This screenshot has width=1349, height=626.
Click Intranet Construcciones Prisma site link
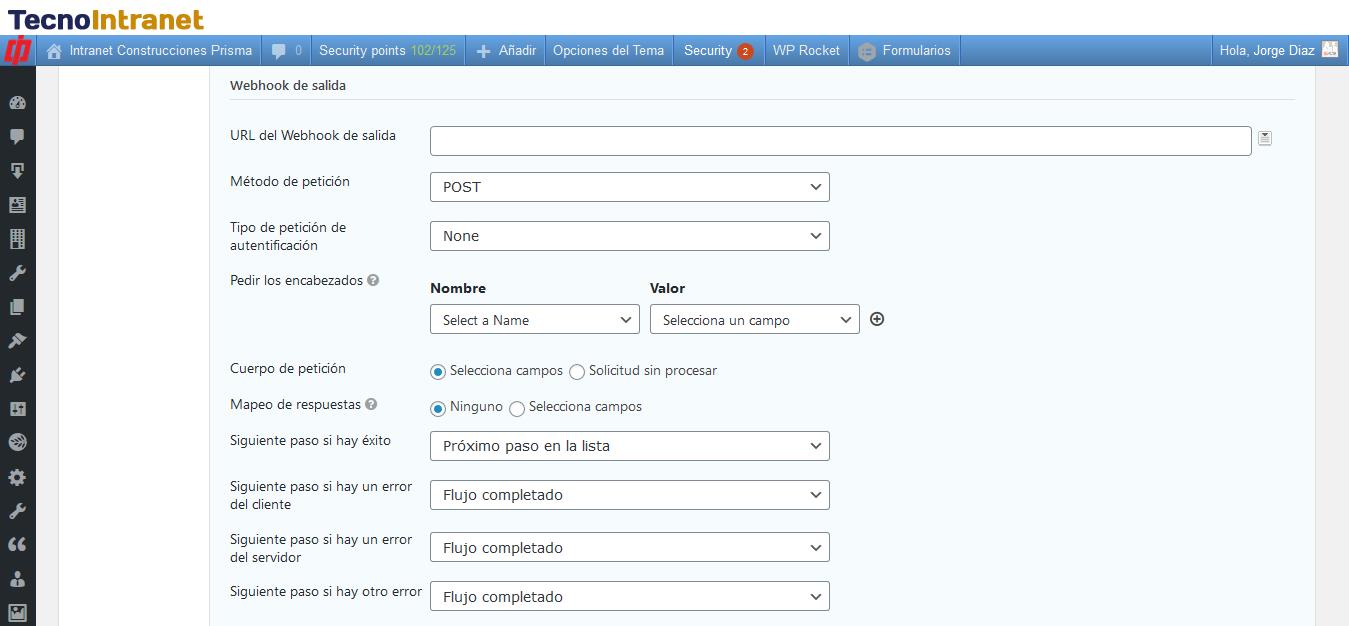148,50
